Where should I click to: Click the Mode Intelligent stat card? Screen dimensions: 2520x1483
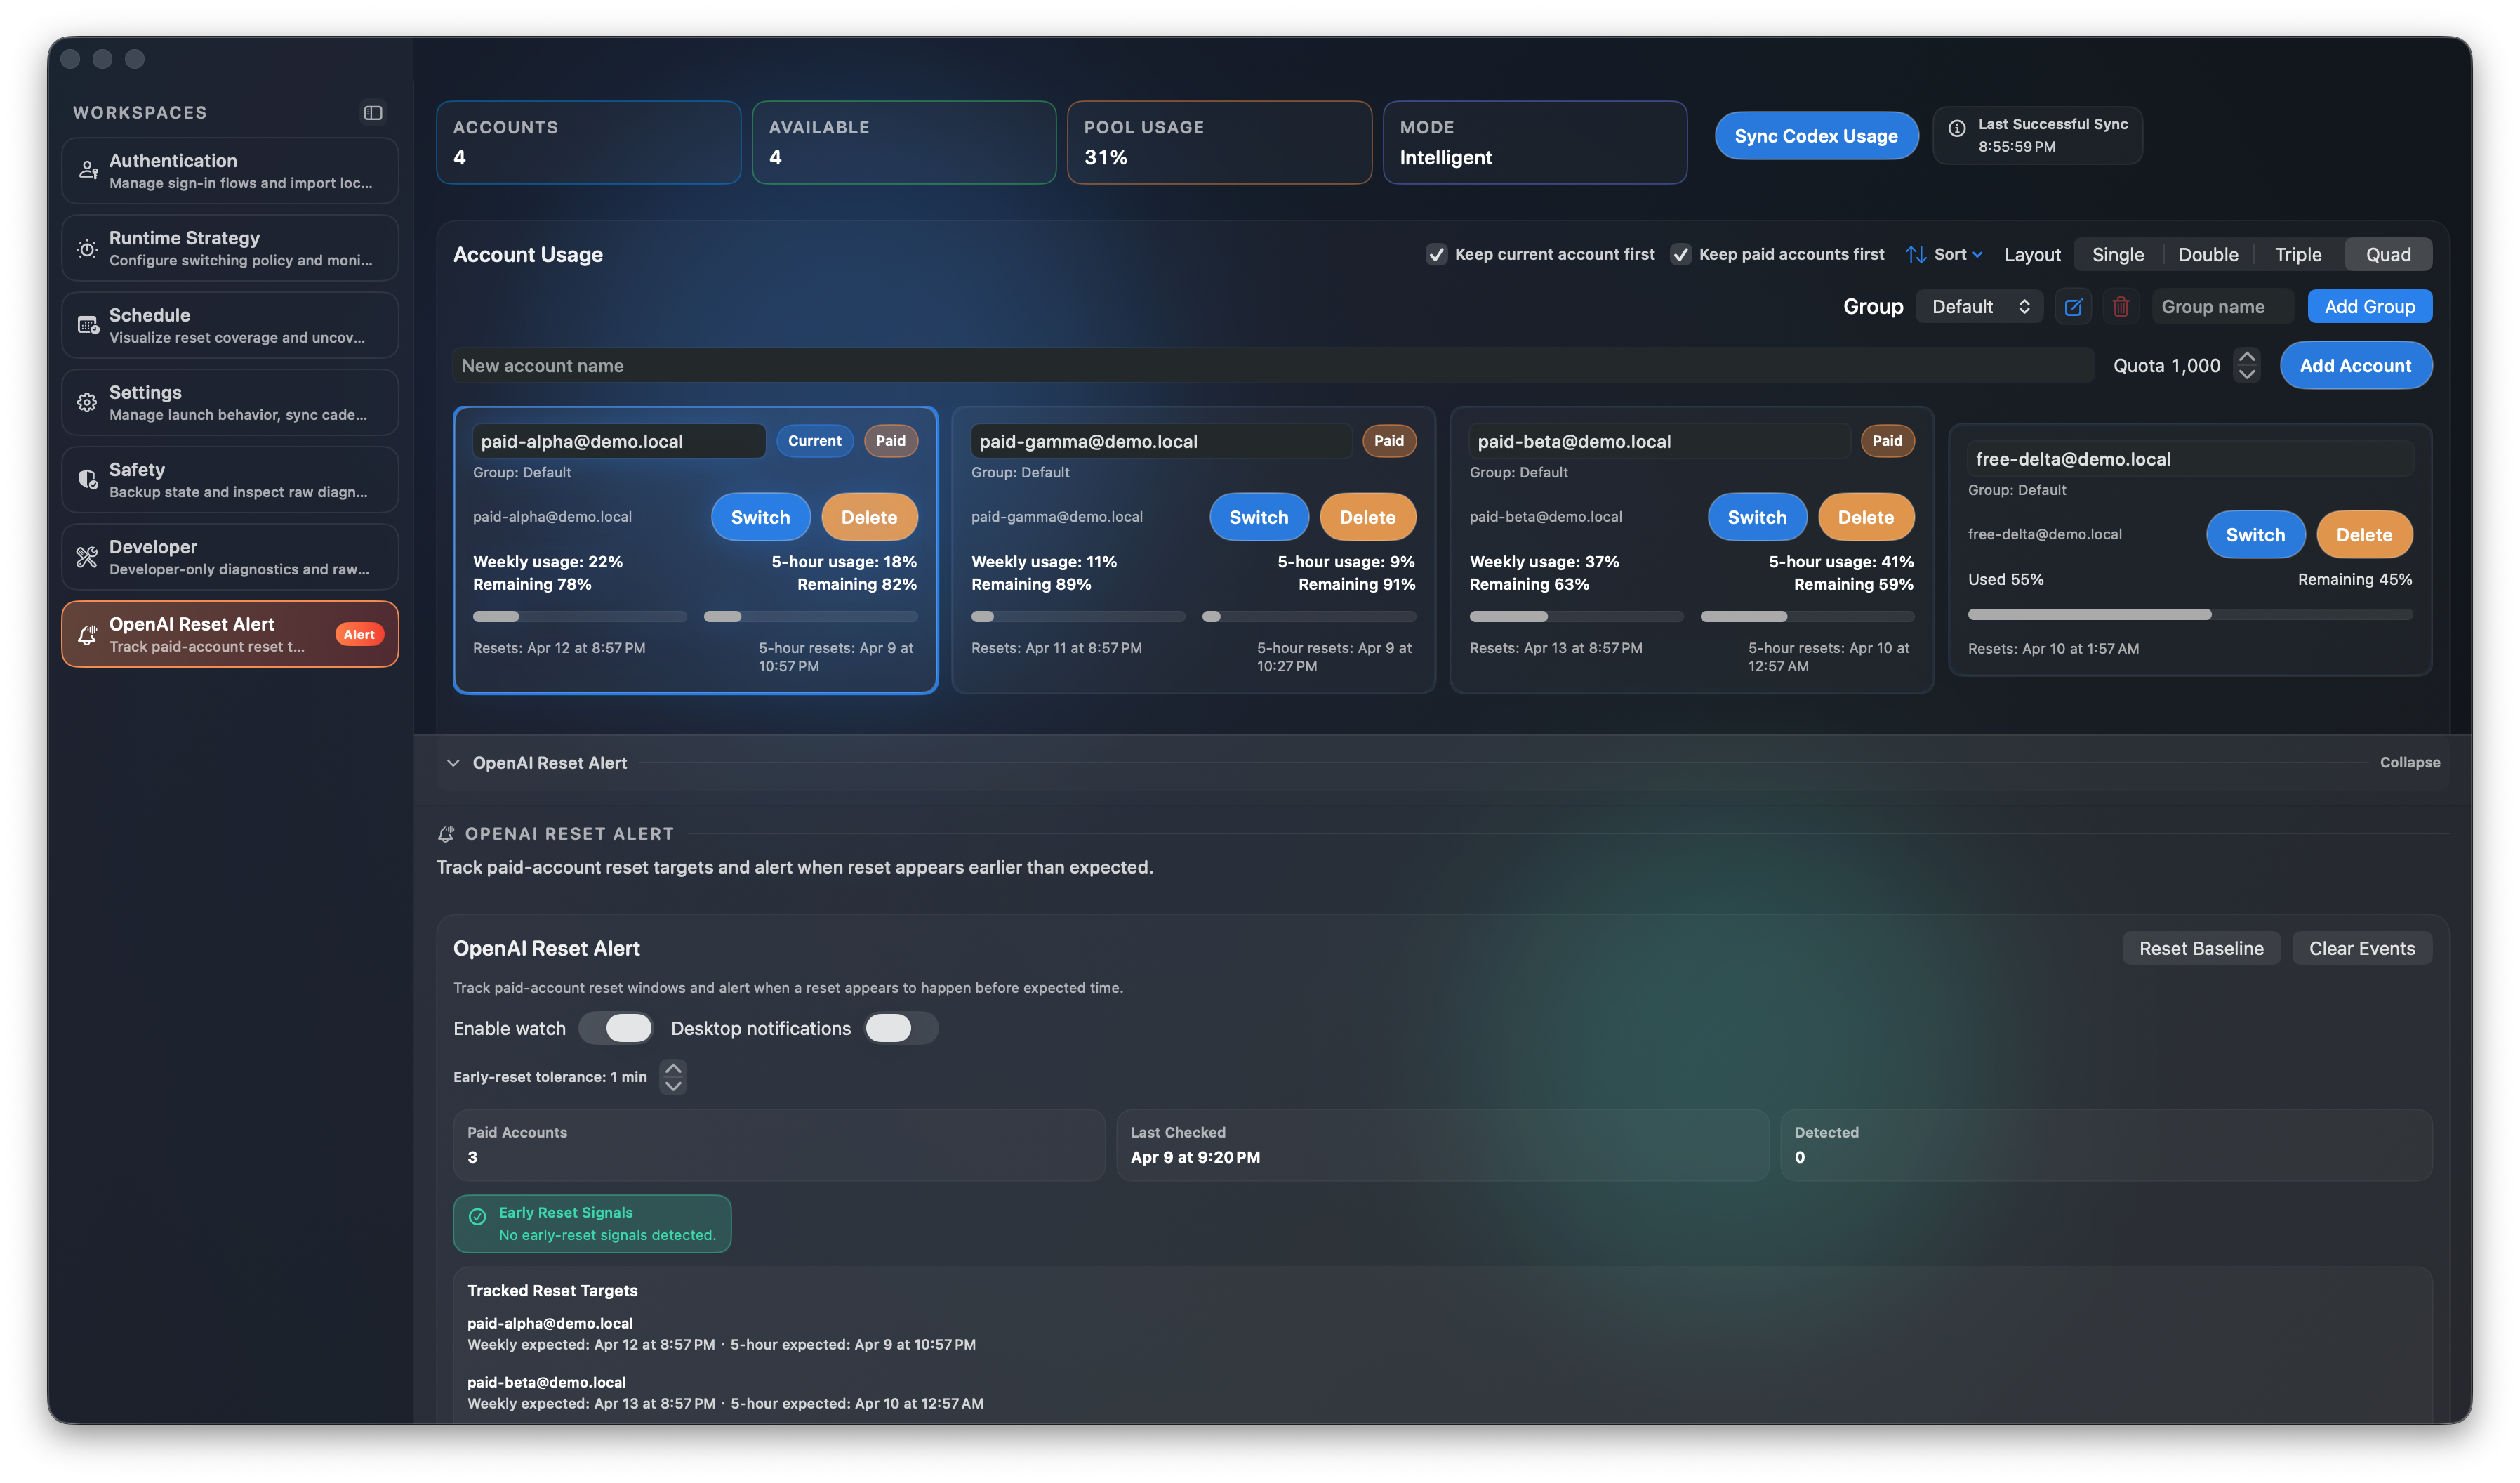coord(1535,143)
